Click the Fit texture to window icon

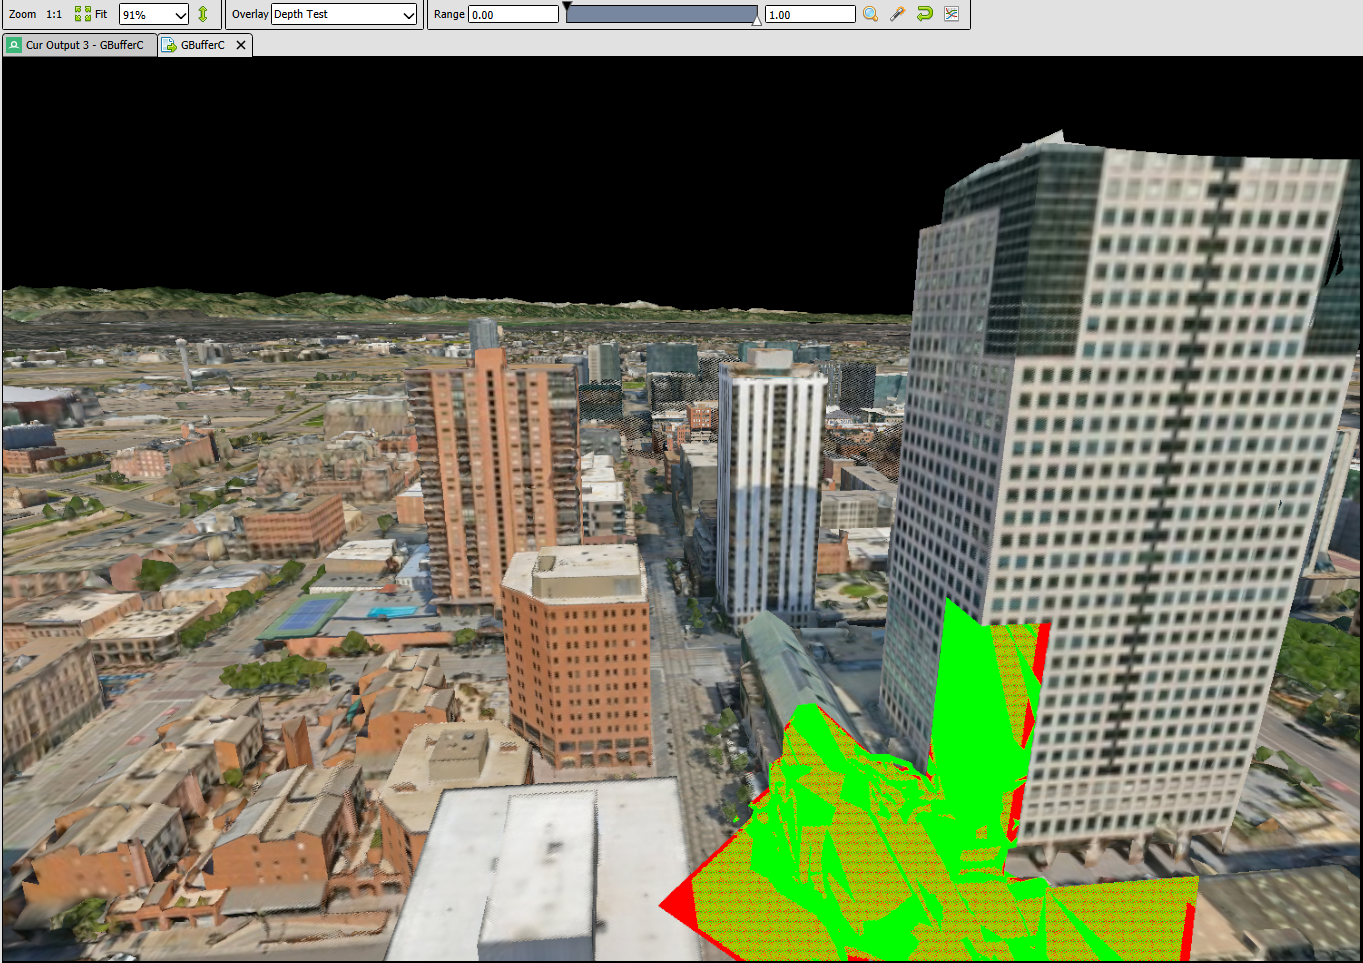pos(82,14)
